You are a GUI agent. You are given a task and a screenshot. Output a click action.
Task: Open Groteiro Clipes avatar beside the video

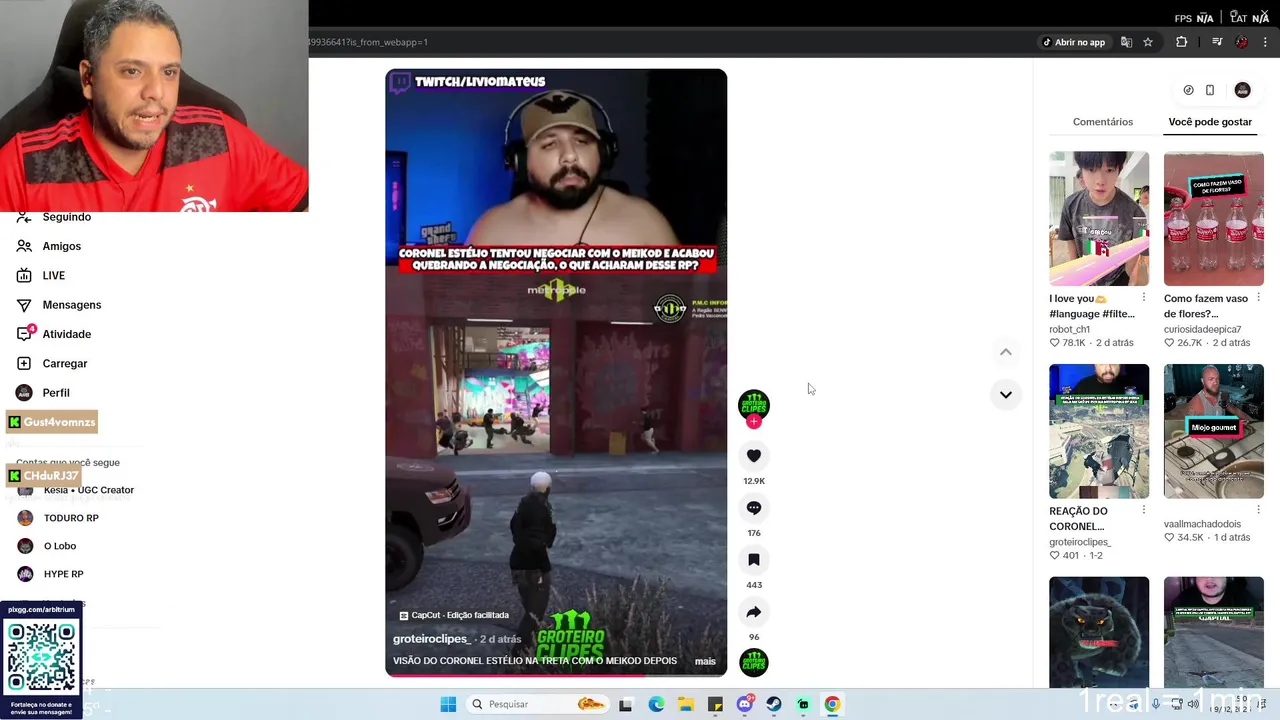[x=754, y=404]
